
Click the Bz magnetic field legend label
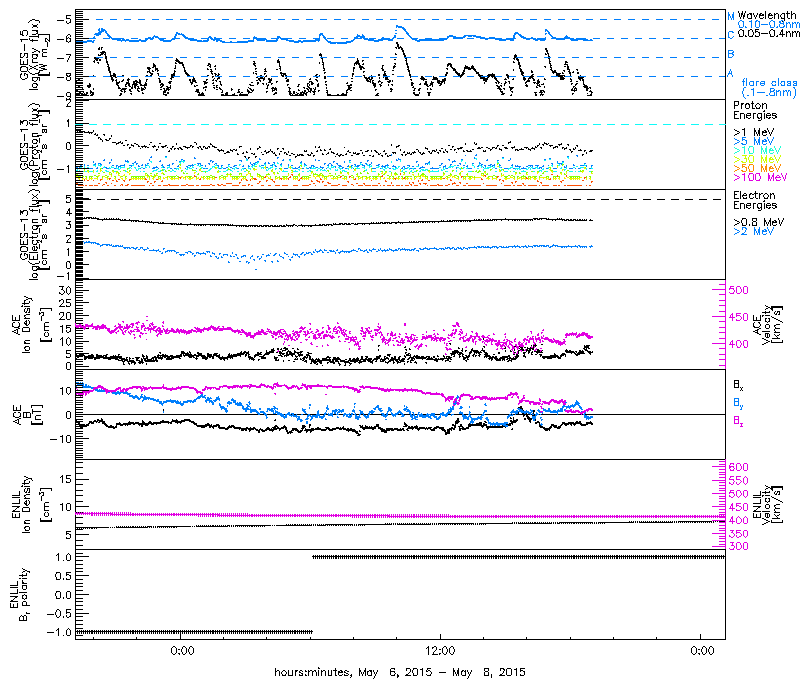click(738, 420)
